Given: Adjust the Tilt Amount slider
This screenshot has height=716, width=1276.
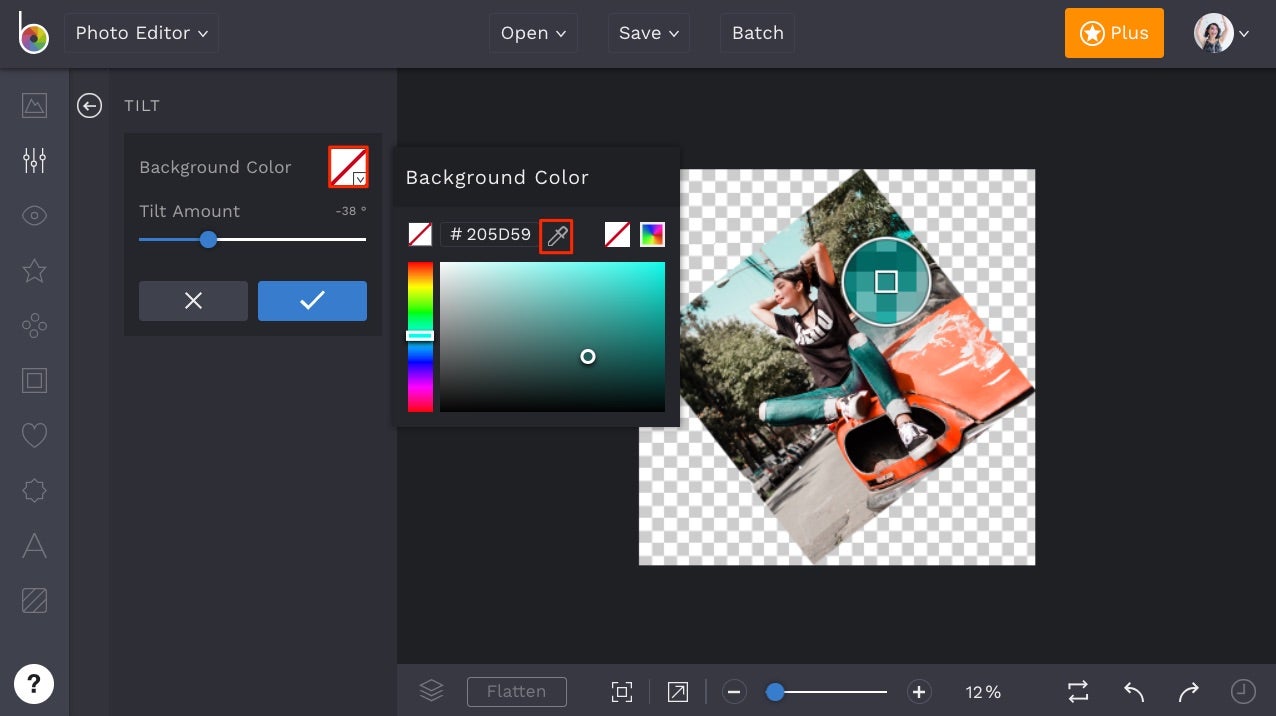Looking at the screenshot, I should click(208, 240).
